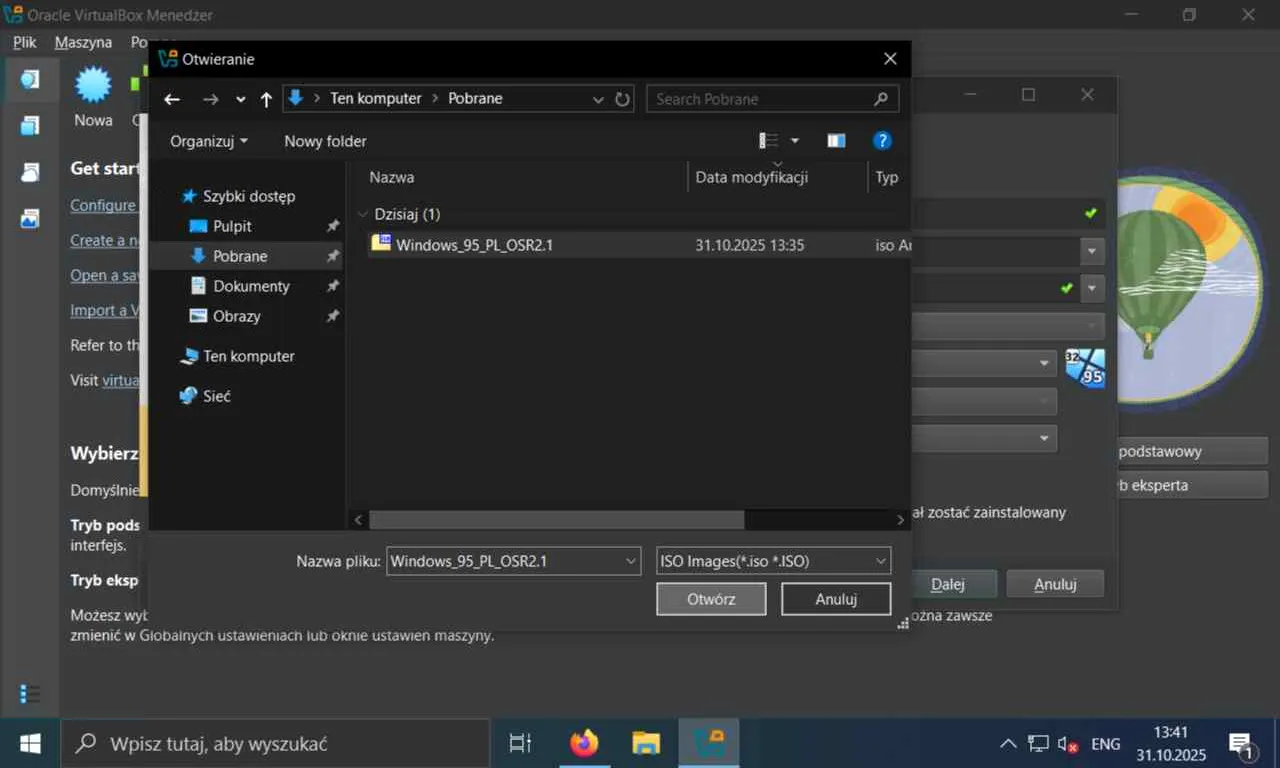
Task: Click the search magnifier icon
Action: coord(881,99)
